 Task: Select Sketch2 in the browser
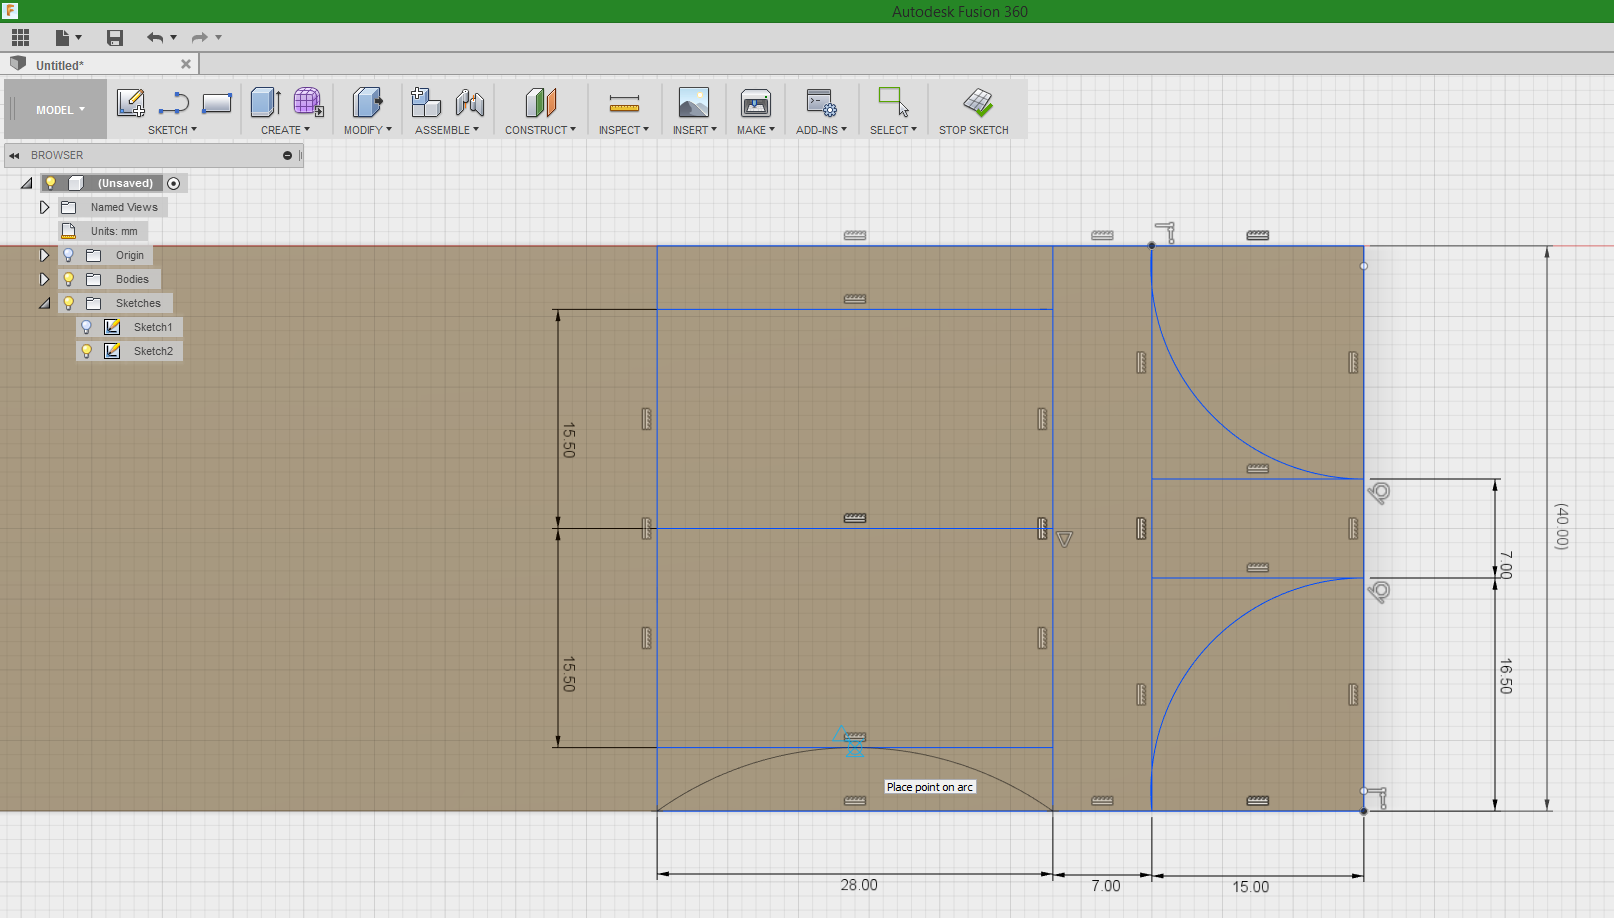(x=153, y=351)
